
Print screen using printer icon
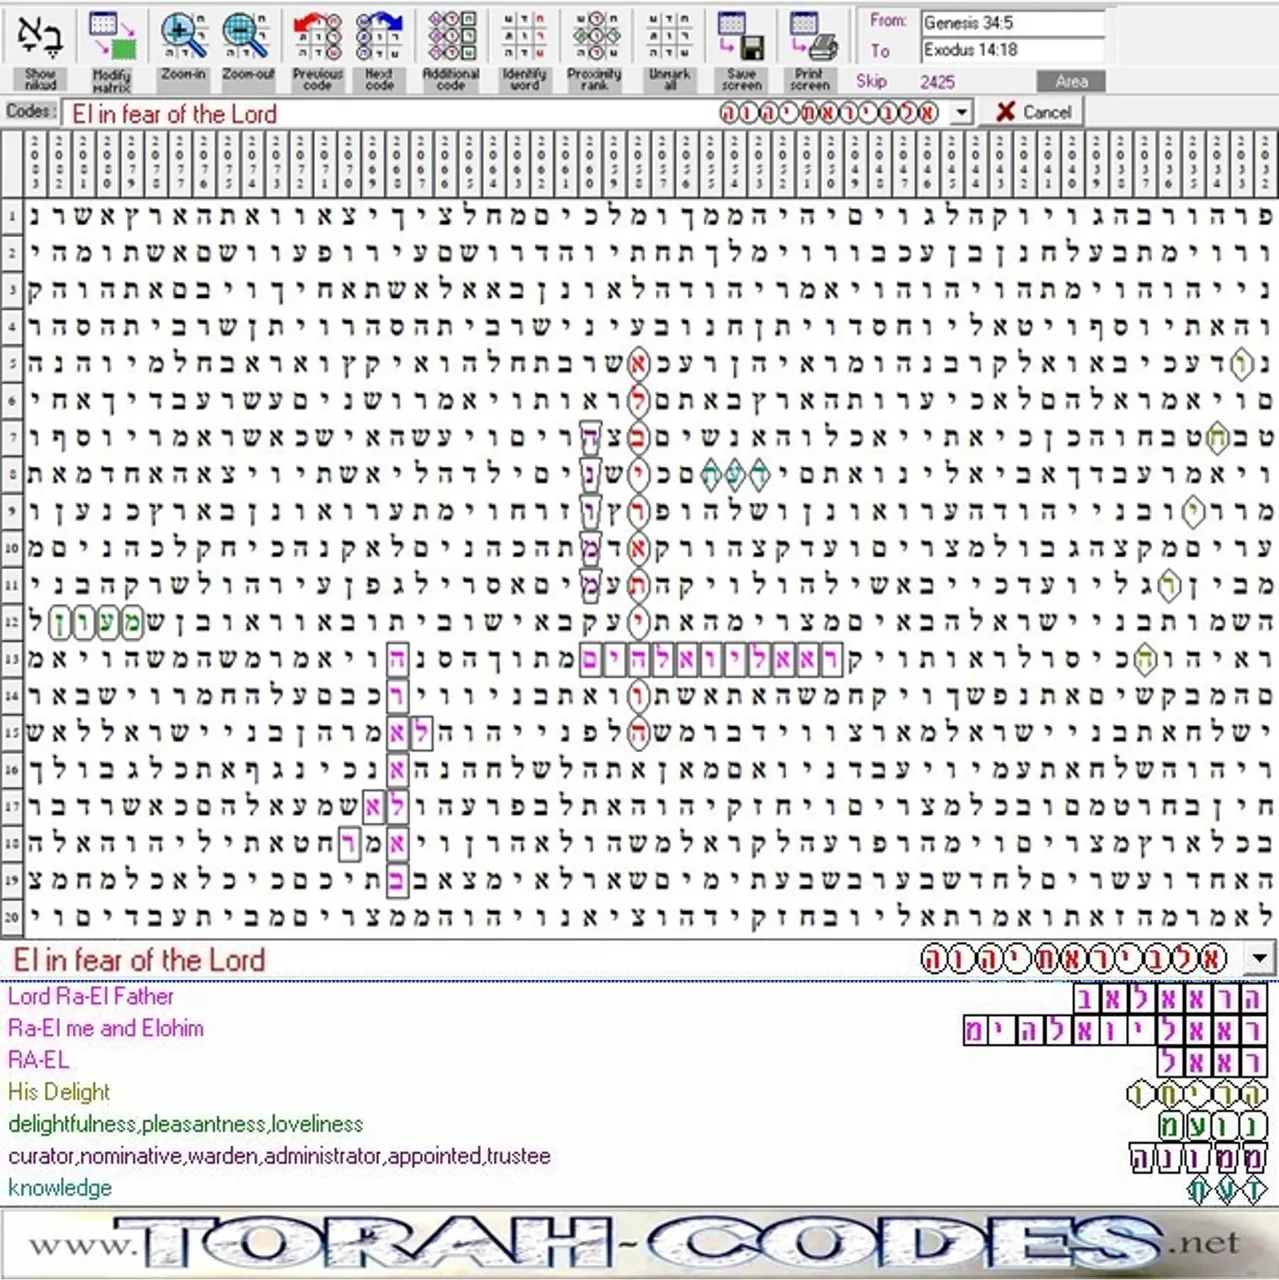810,50
